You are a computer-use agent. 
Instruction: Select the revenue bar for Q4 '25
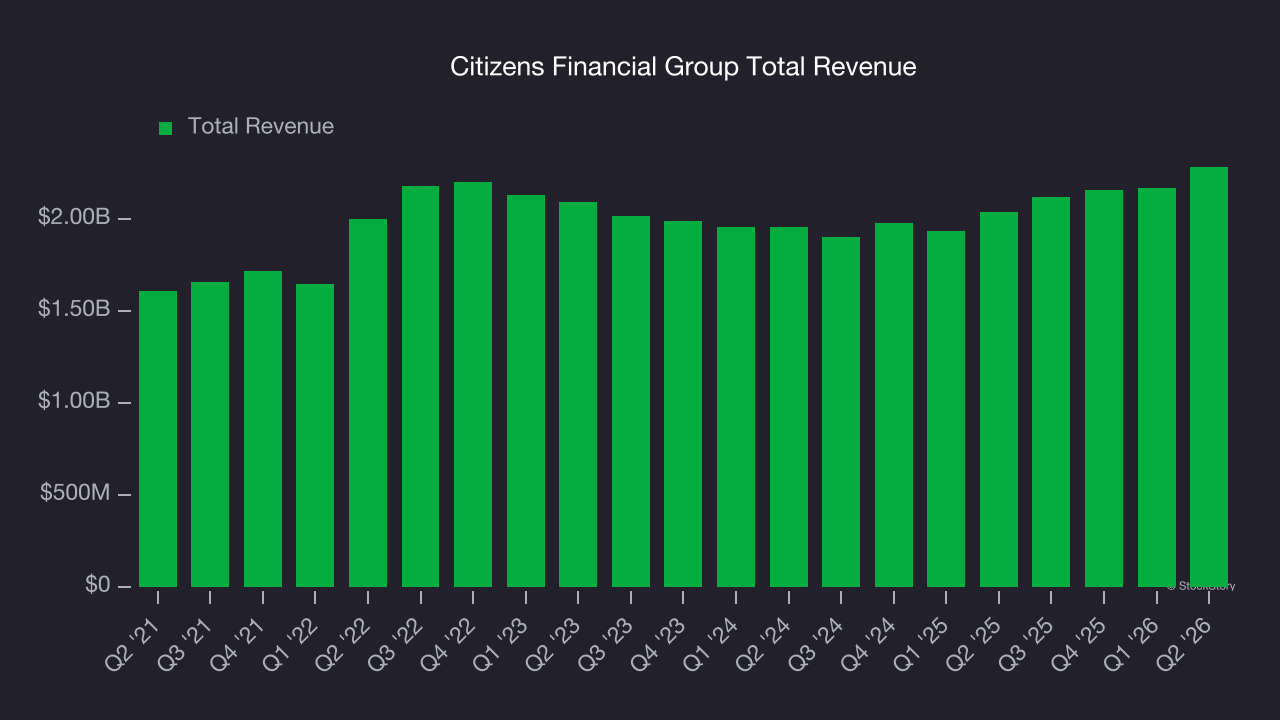[x=1104, y=388]
